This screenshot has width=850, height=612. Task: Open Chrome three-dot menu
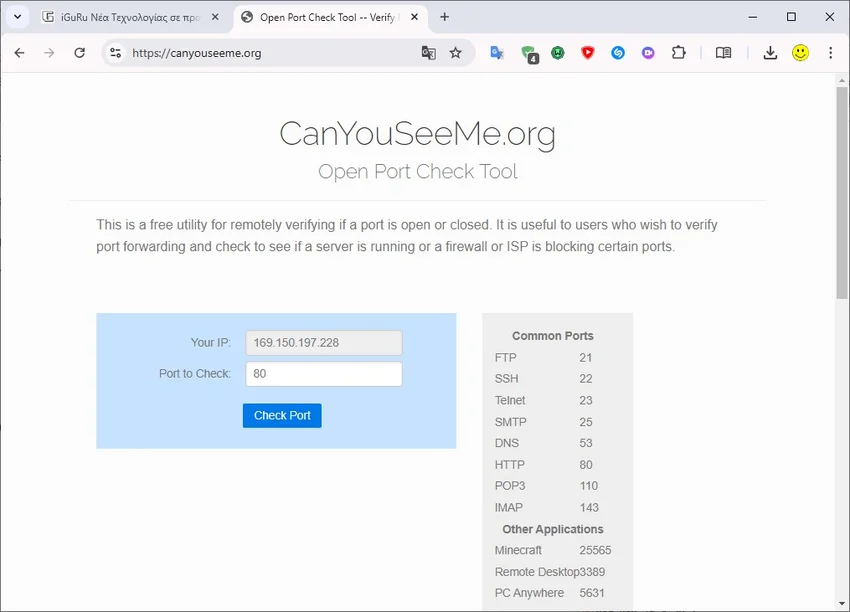coord(830,53)
